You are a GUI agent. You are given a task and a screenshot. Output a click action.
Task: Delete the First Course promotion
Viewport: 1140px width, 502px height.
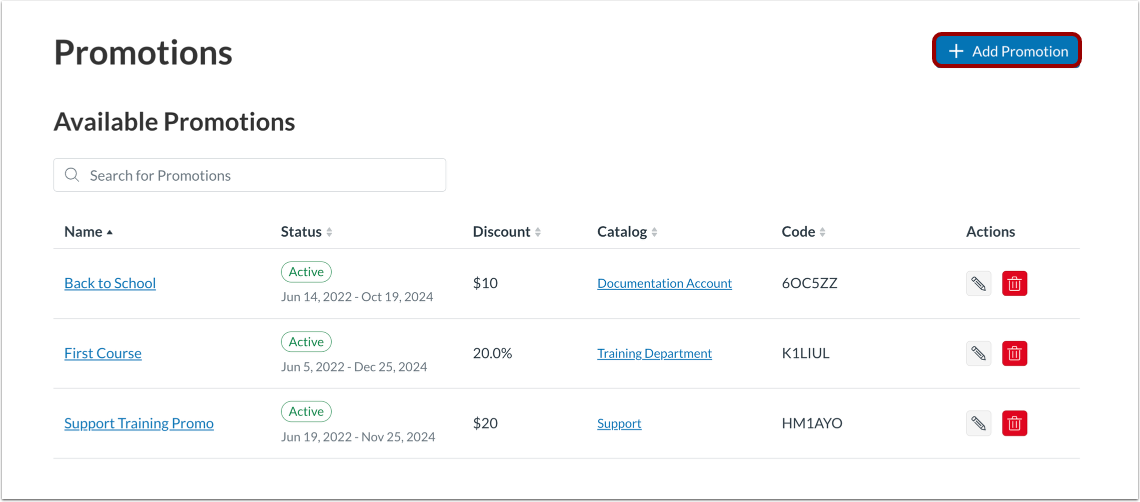tap(1014, 353)
